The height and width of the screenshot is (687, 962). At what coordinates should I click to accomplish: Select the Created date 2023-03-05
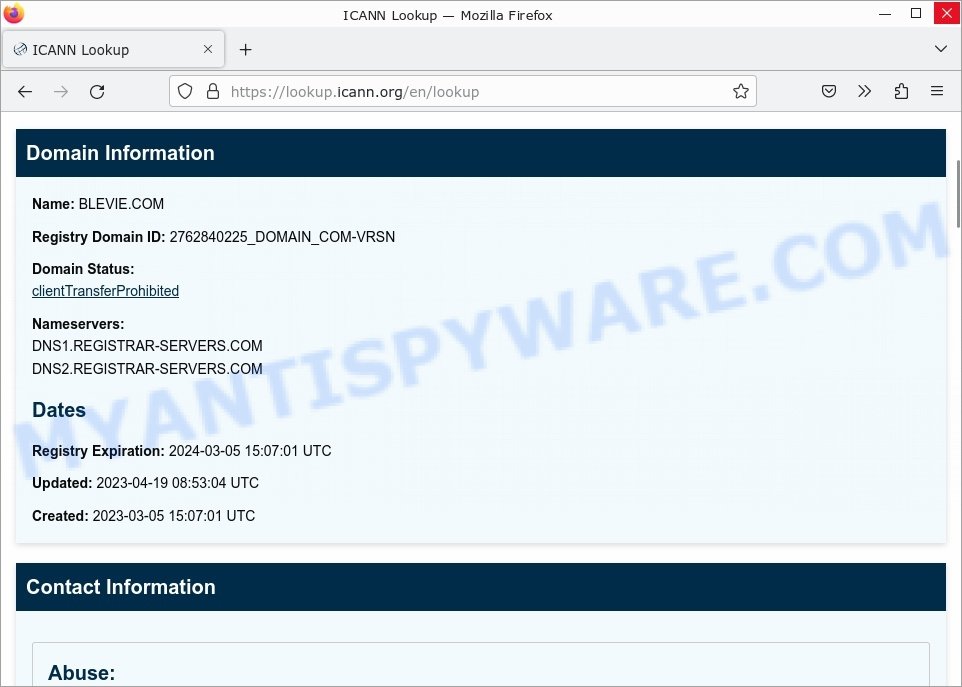click(128, 516)
